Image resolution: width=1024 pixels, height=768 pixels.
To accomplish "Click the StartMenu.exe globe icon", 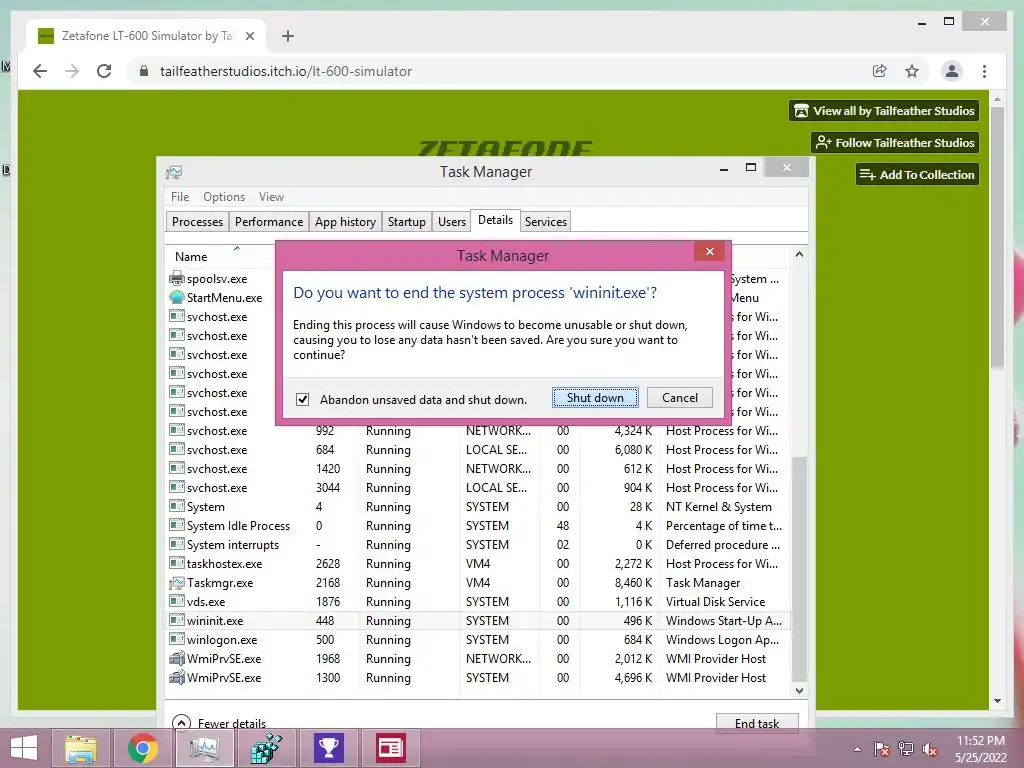I will coord(176,297).
